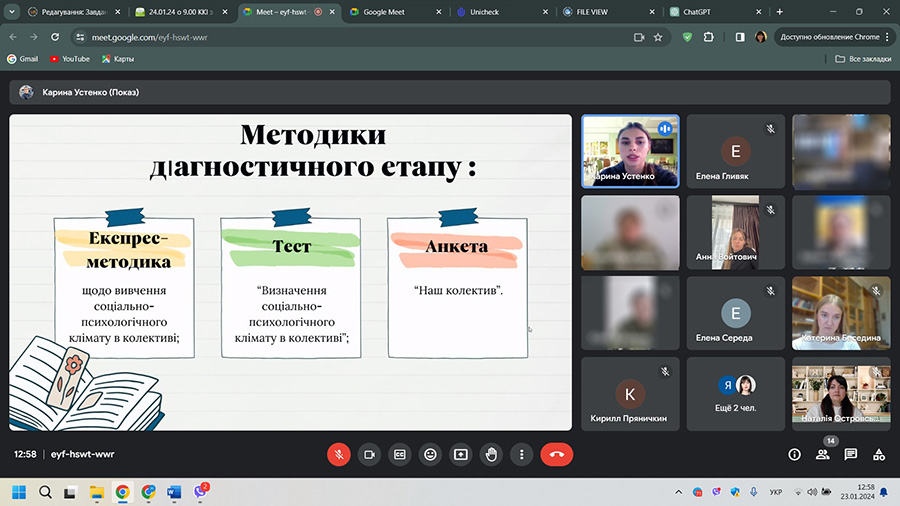Click the present screen icon
This screenshot has width=900, height=506.
coord(461,454)
